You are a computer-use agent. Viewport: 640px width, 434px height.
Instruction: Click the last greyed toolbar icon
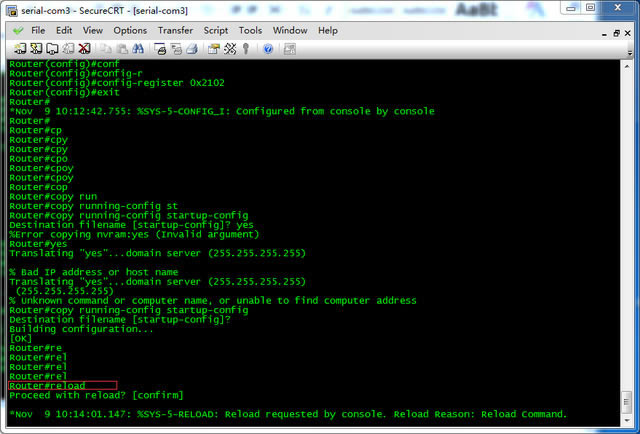click(x=289, y=49)
